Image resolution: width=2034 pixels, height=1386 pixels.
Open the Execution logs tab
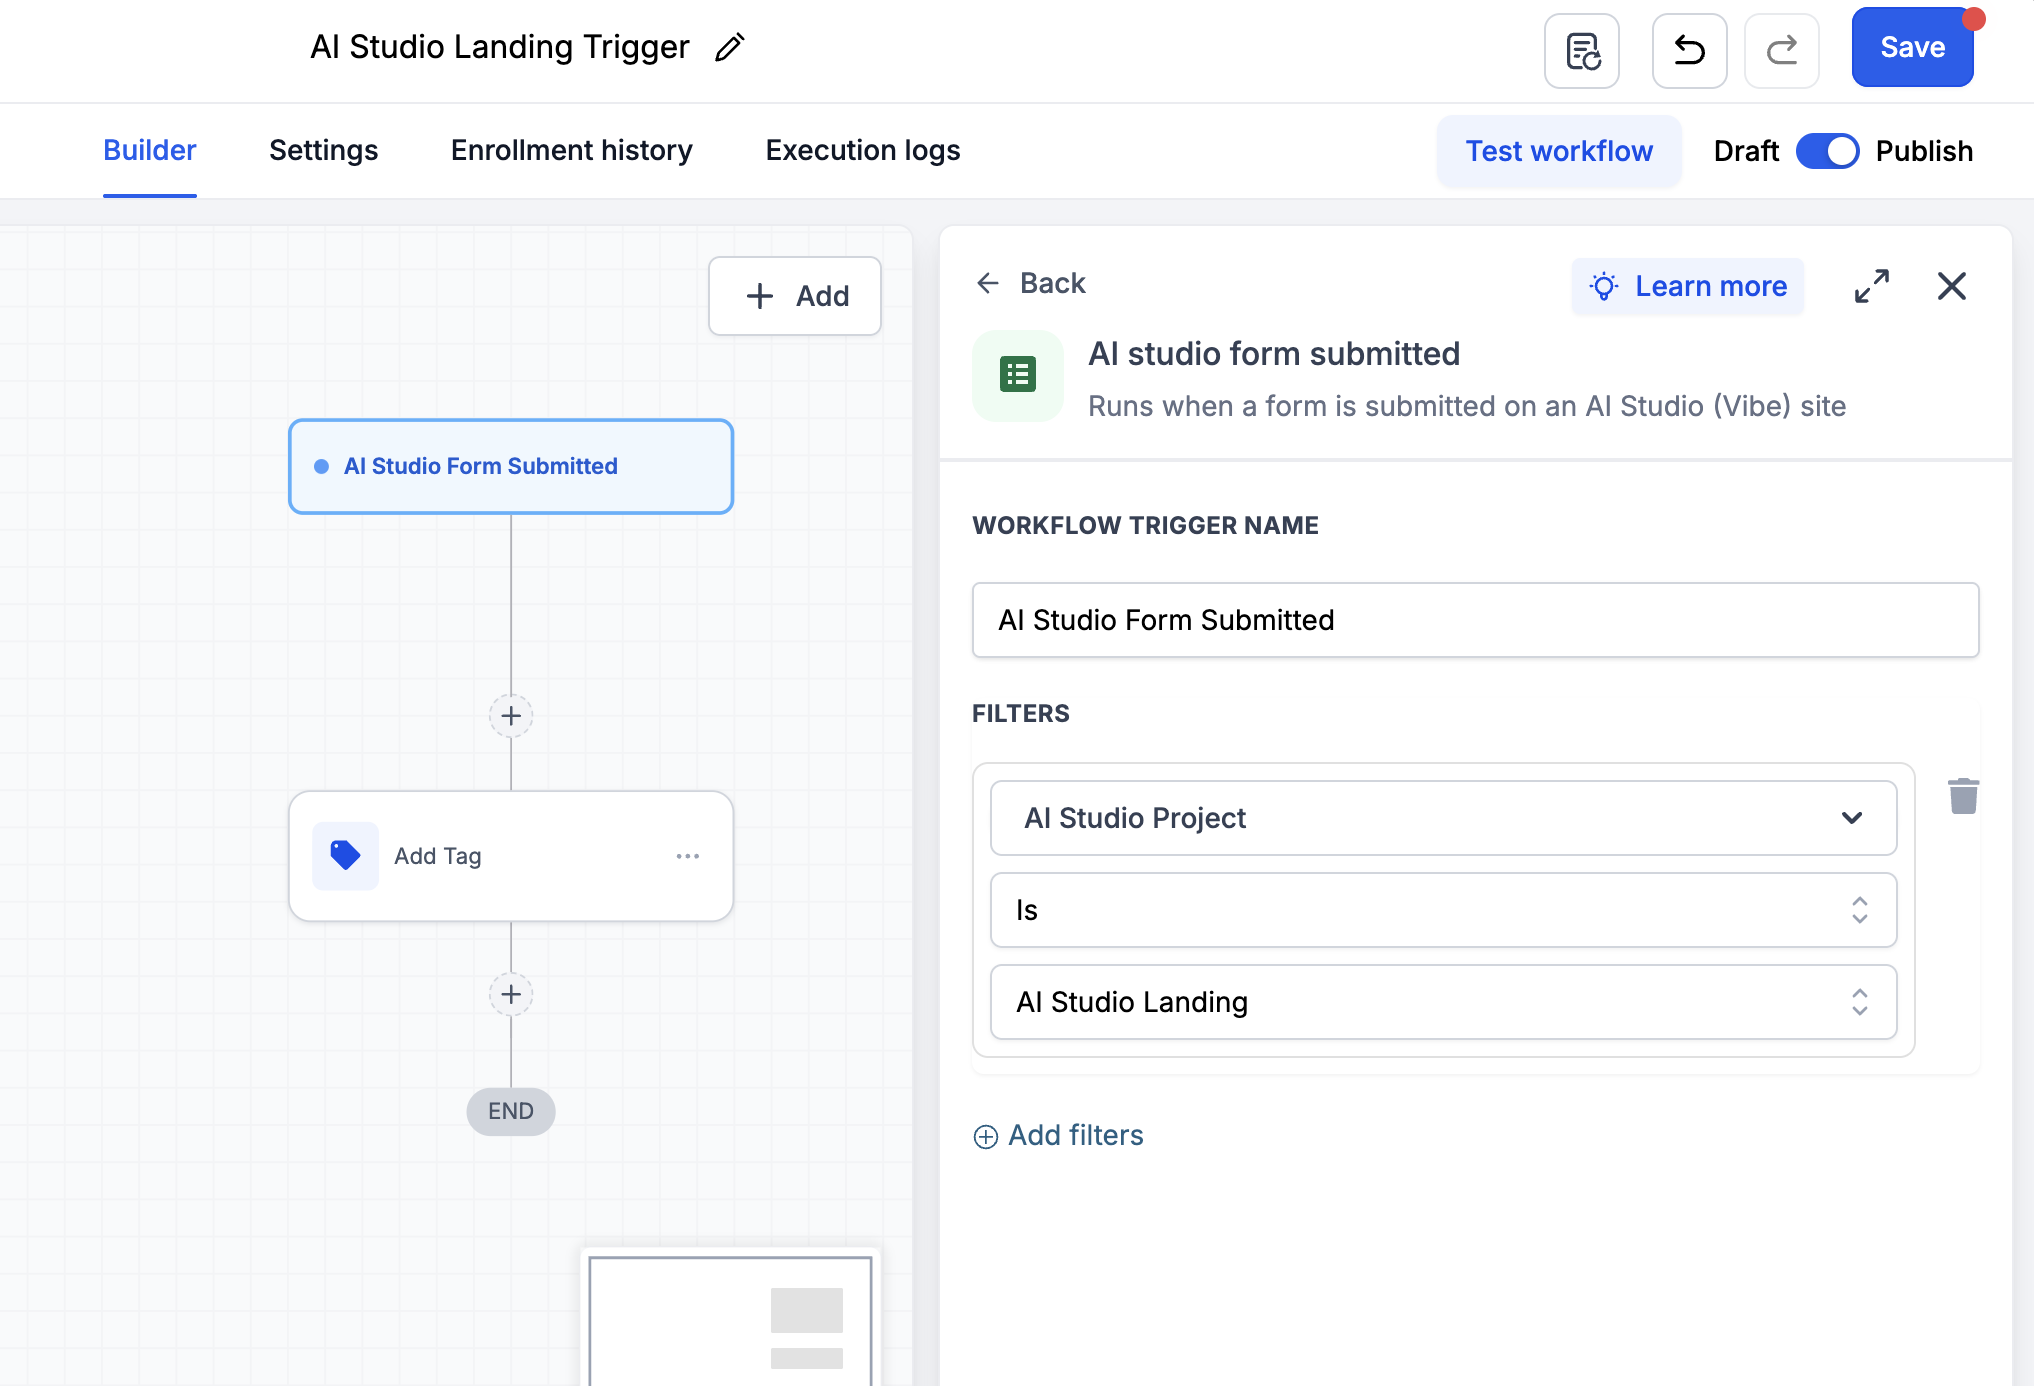click(862, 150)
